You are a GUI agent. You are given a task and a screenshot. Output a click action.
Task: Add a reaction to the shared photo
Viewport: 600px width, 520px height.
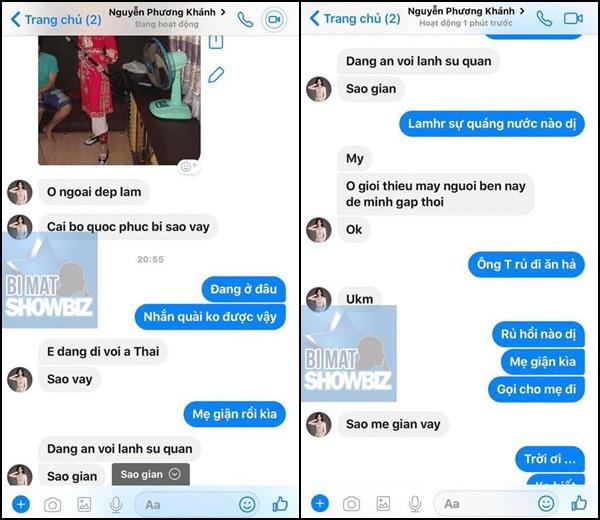pos(188,167)
